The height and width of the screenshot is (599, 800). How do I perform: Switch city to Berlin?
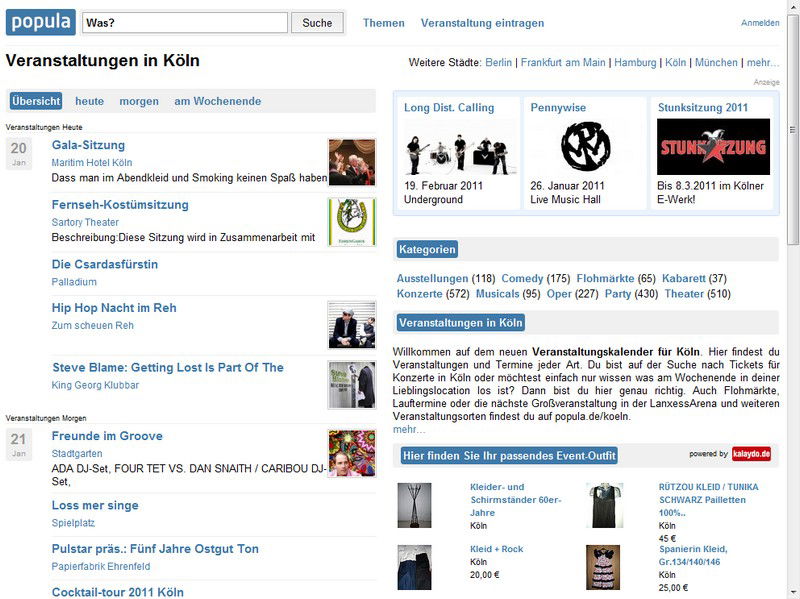[498, 62]
